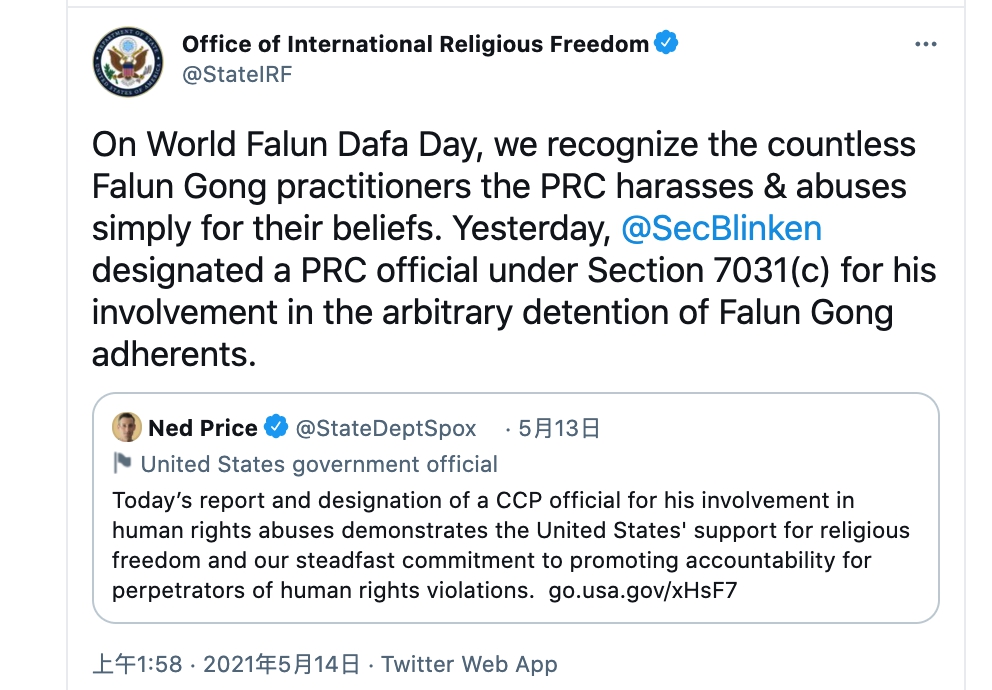
Task: Open Office of International Religious Freedom profile name
Action: click(414, 43)
